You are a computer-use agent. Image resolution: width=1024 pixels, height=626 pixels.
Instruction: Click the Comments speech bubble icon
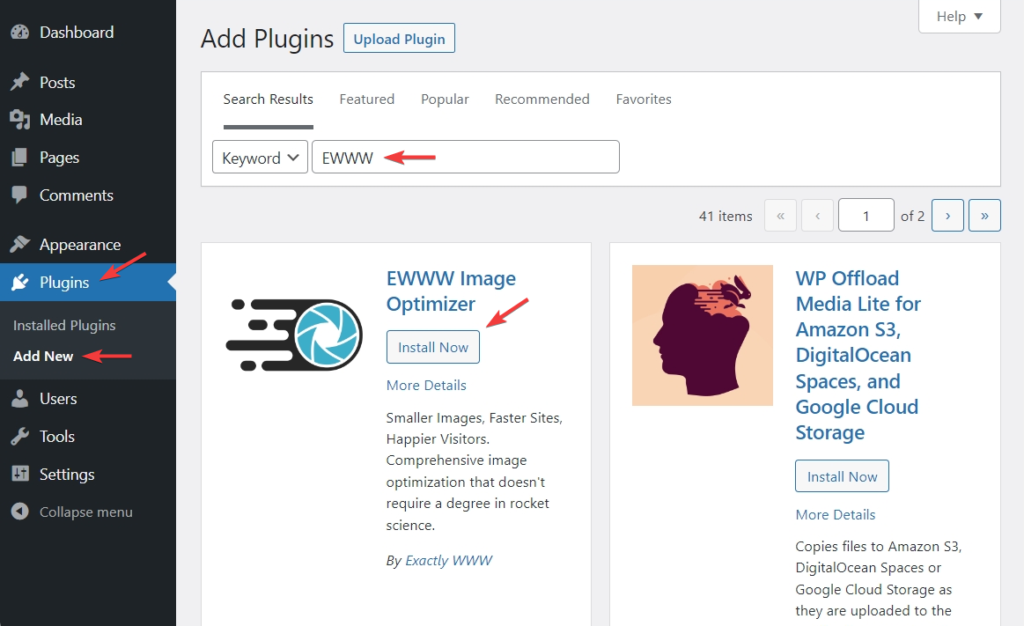(x=20, y=195)
